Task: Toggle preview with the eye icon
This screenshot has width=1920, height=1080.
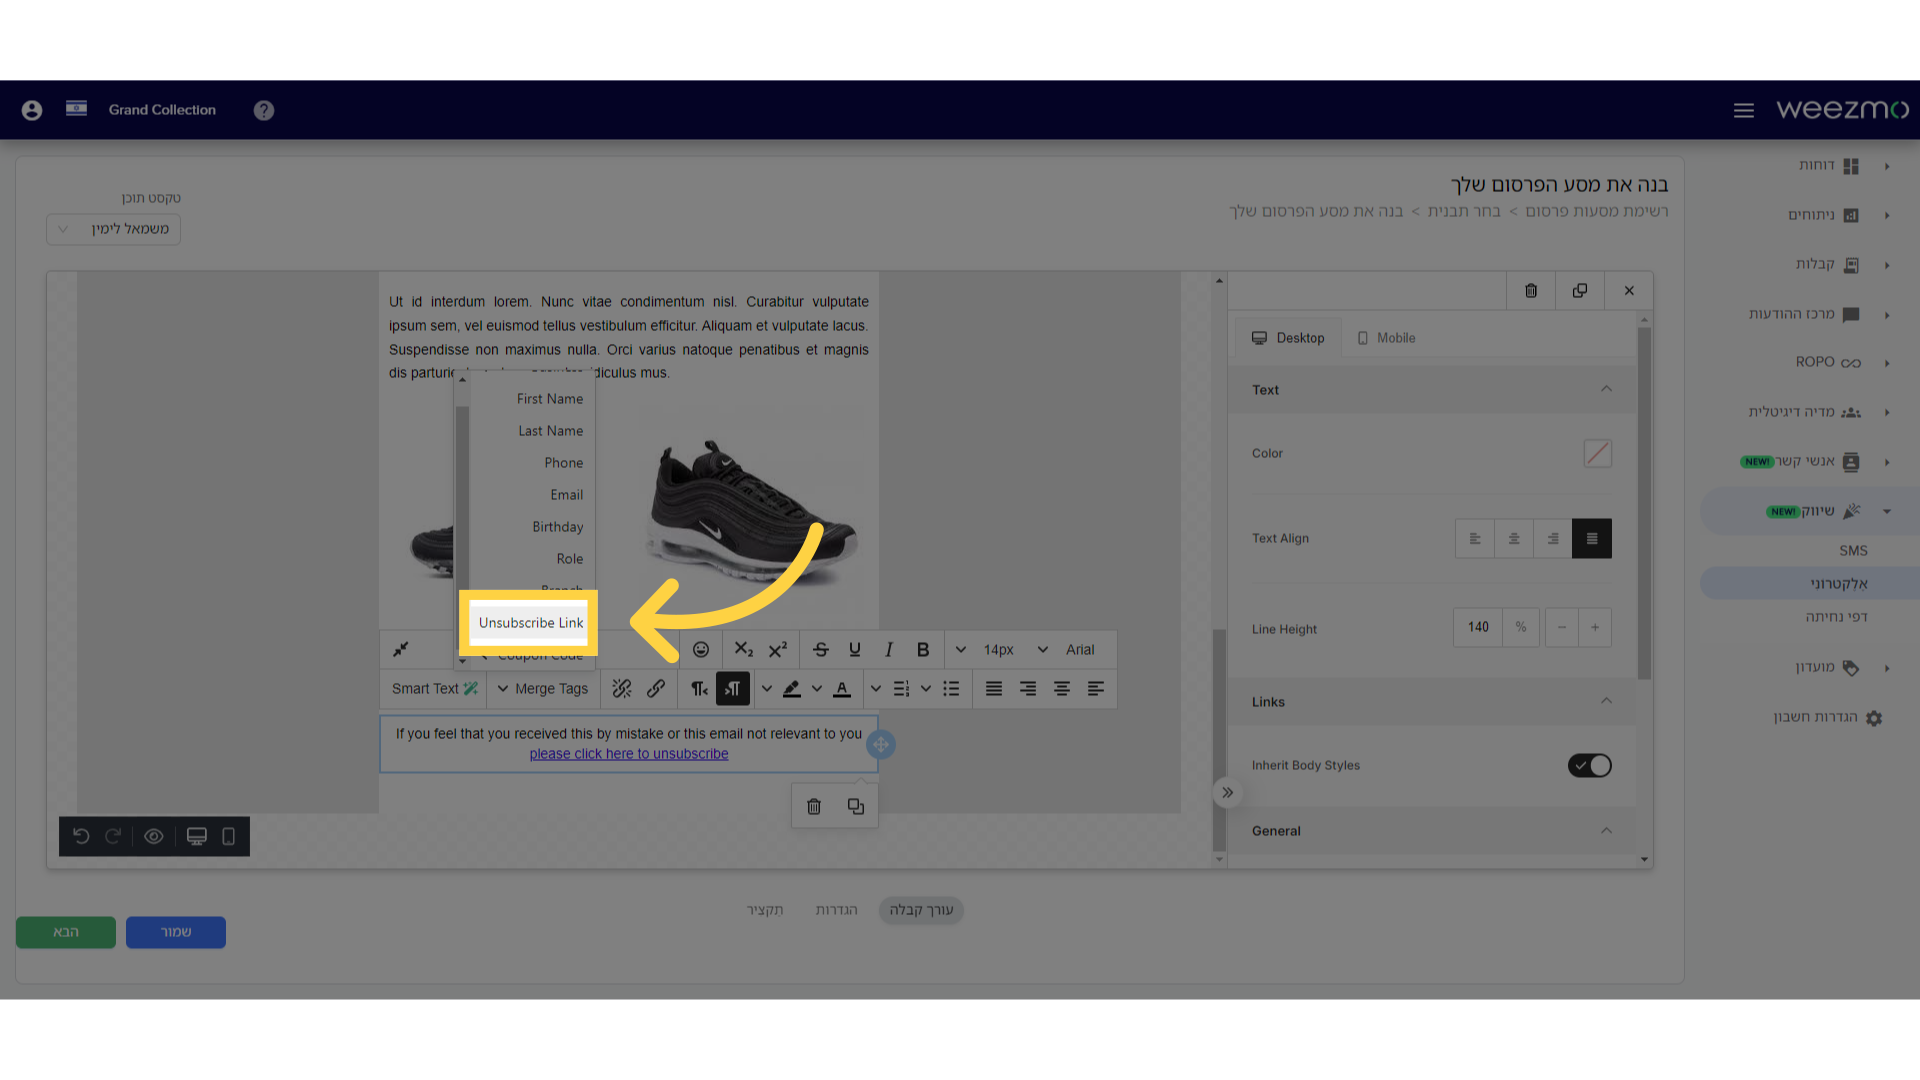Action: click(x=154, y=837)
